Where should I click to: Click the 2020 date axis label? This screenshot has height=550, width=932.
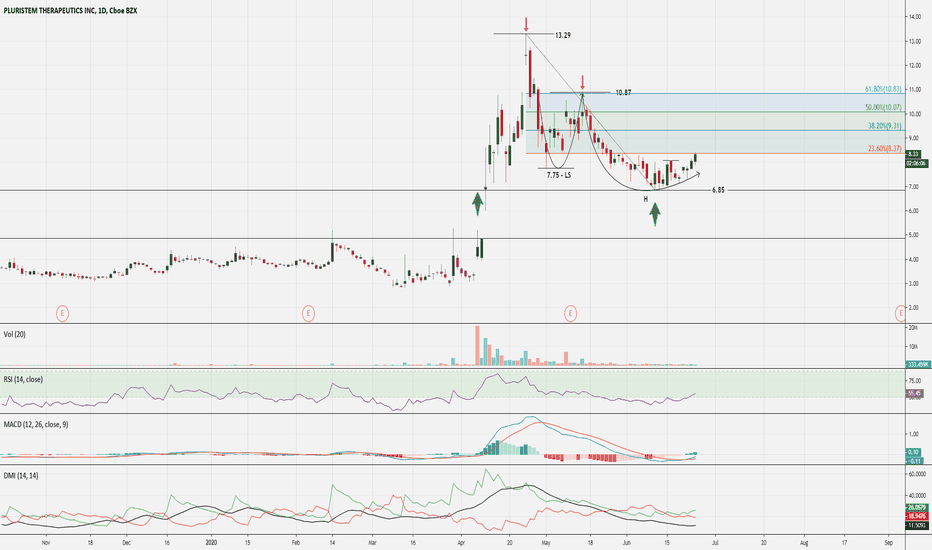tap(211, 542)
